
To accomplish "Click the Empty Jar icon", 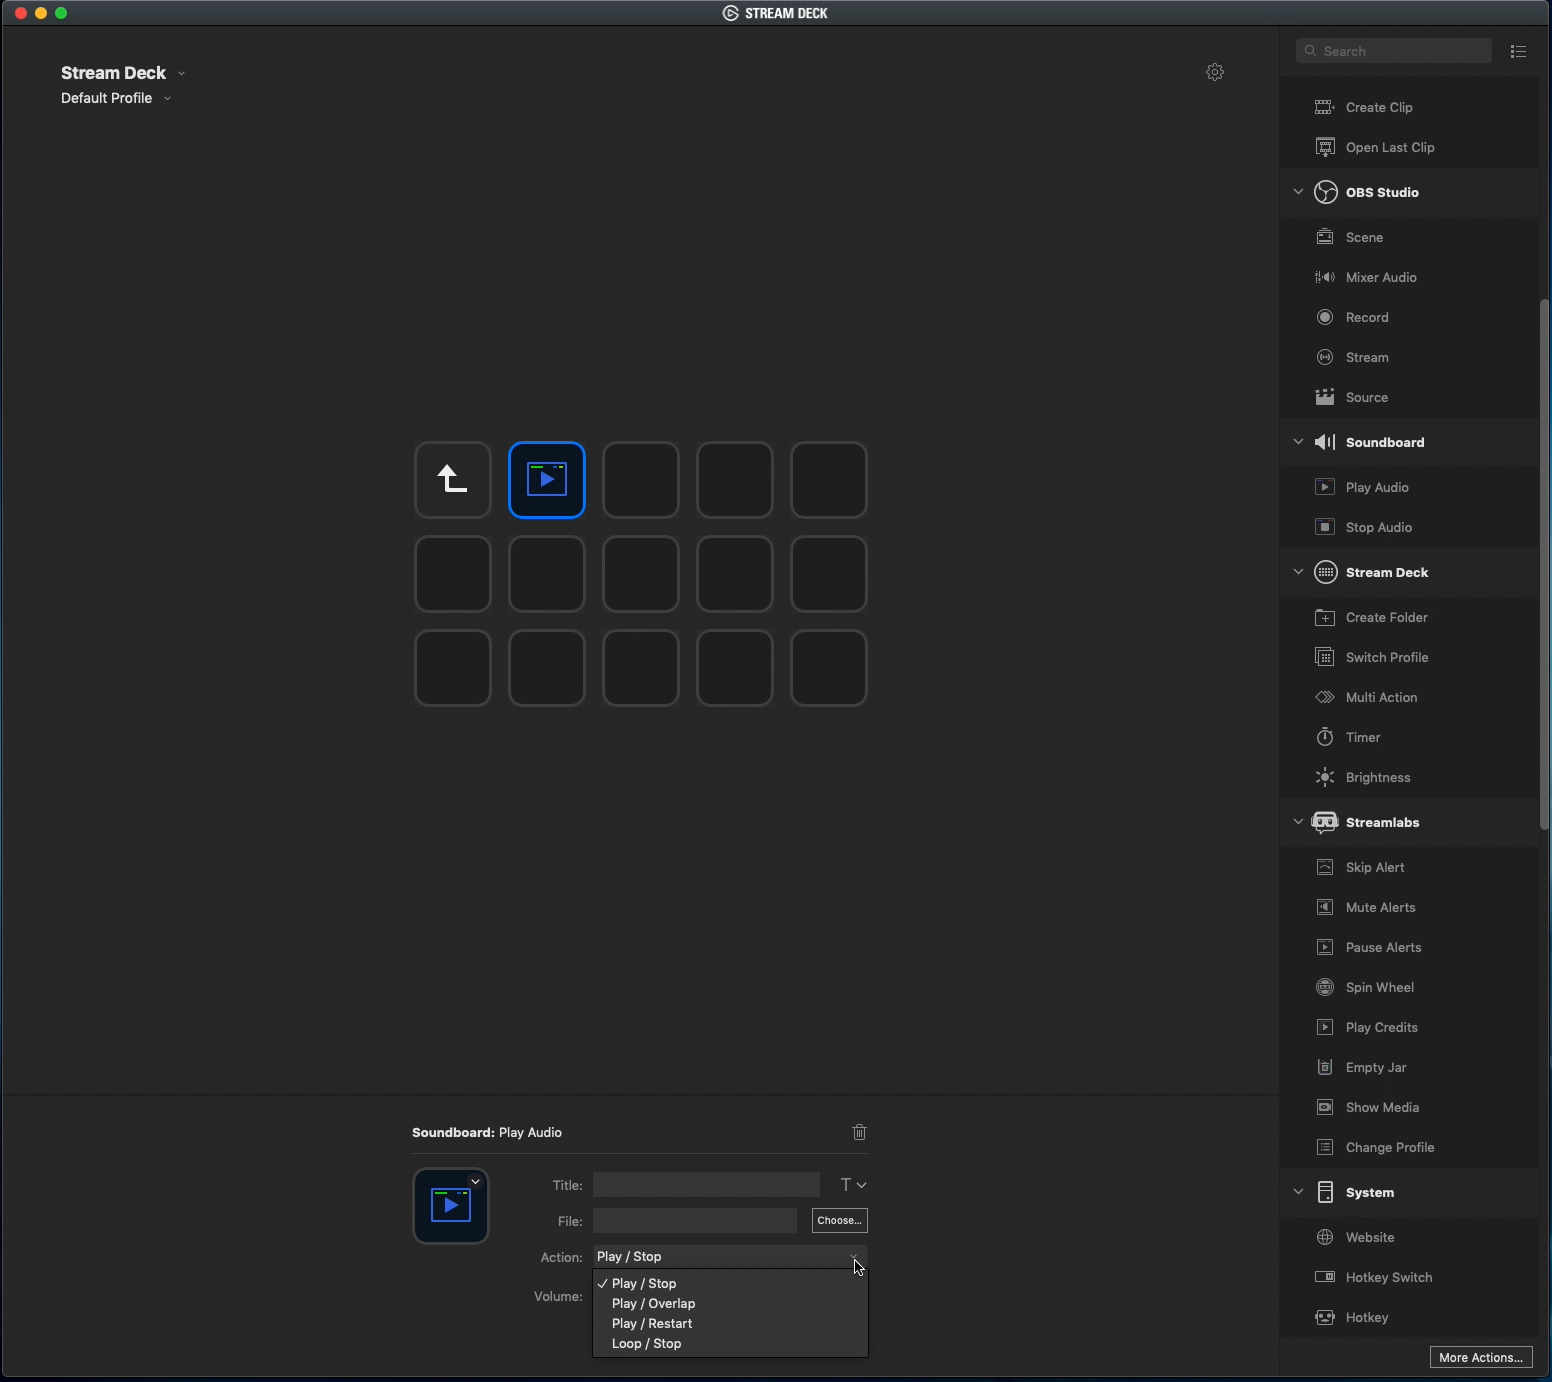I will (1325, 1067).
